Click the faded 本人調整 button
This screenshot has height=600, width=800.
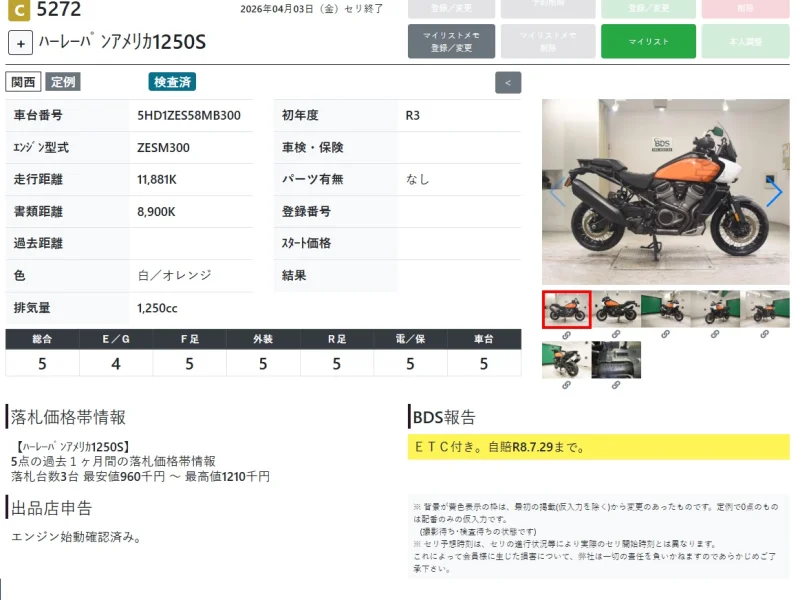click(745, 41)
